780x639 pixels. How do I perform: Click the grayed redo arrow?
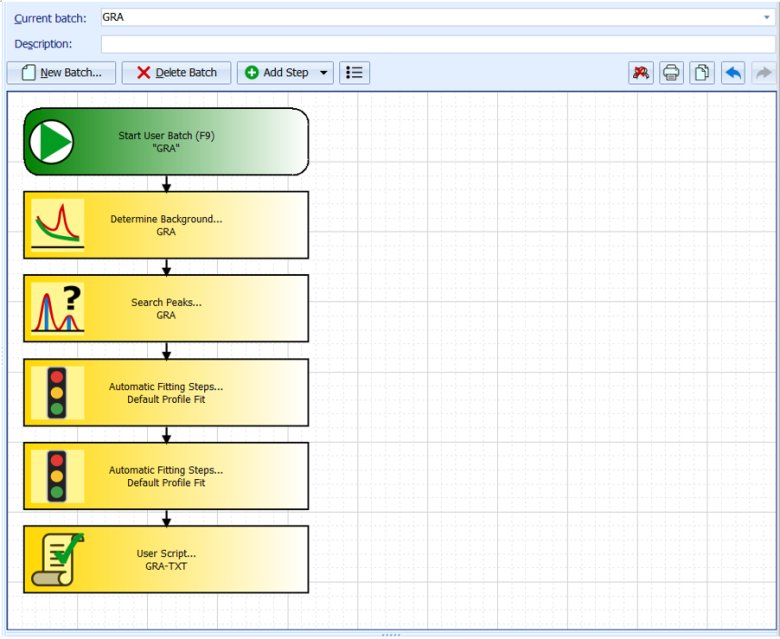pos(763,73)
